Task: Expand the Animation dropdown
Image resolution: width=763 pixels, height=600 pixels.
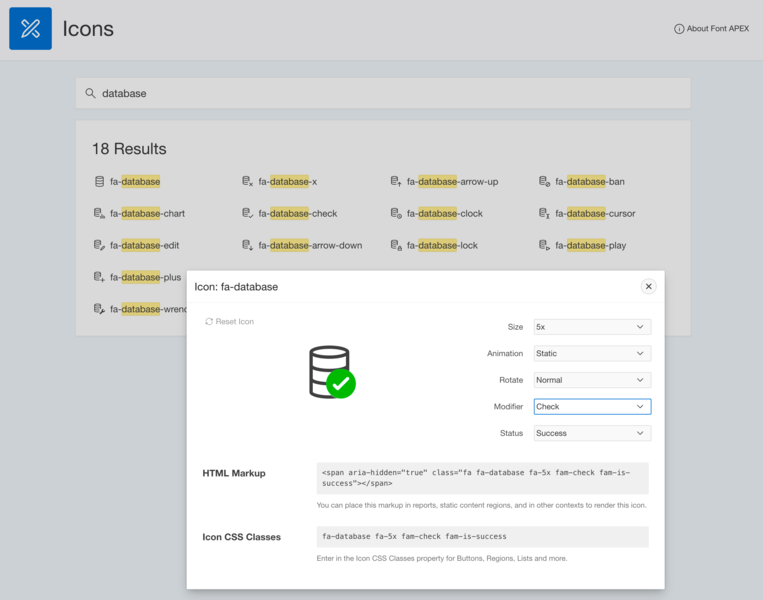Action: (x=592, y=354)
